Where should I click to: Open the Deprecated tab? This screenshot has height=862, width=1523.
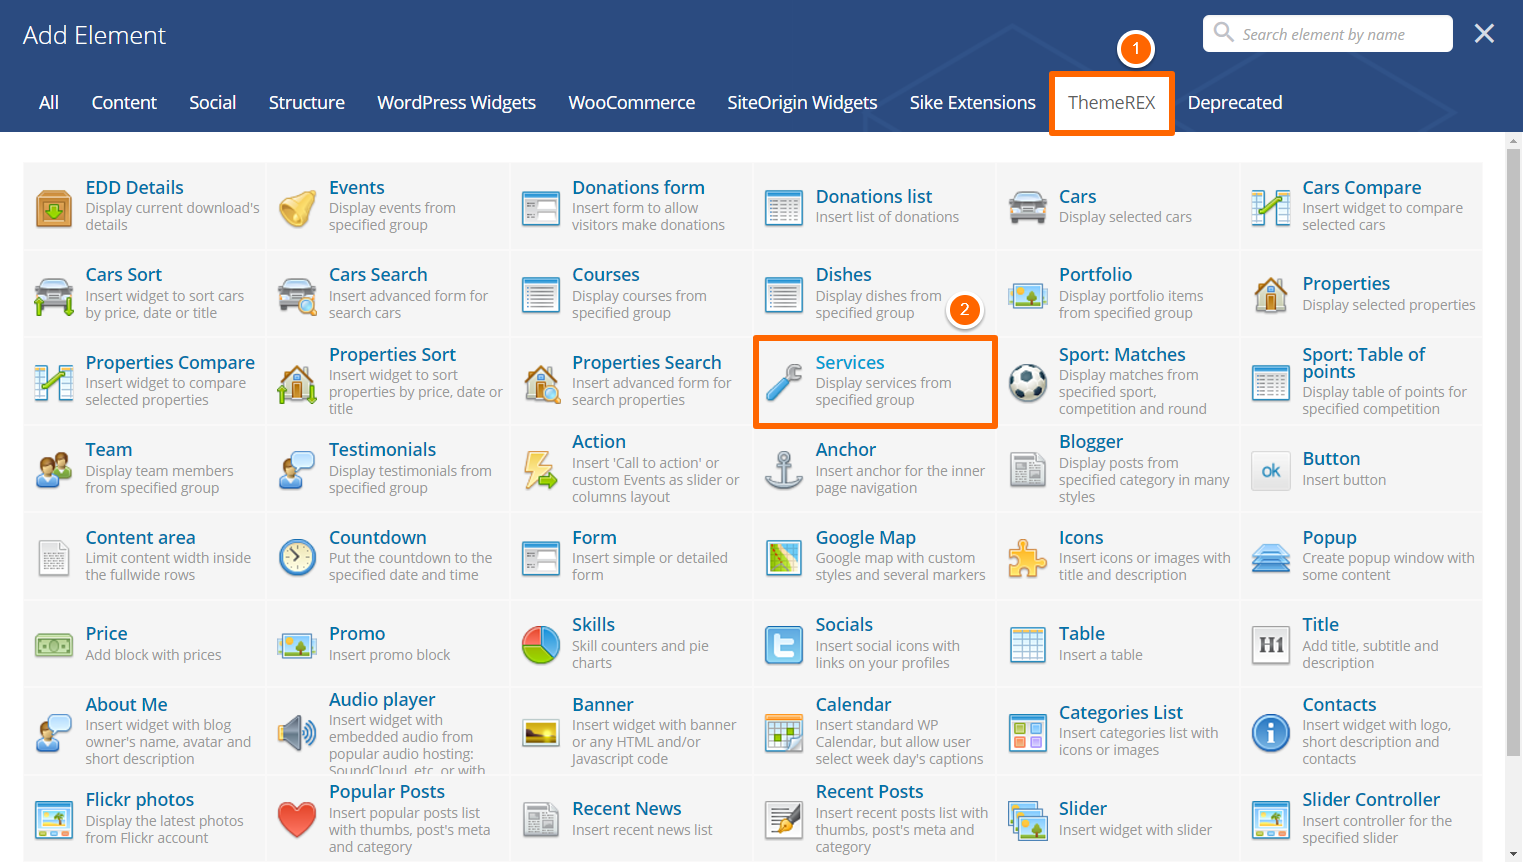[x=1235, y=103]
